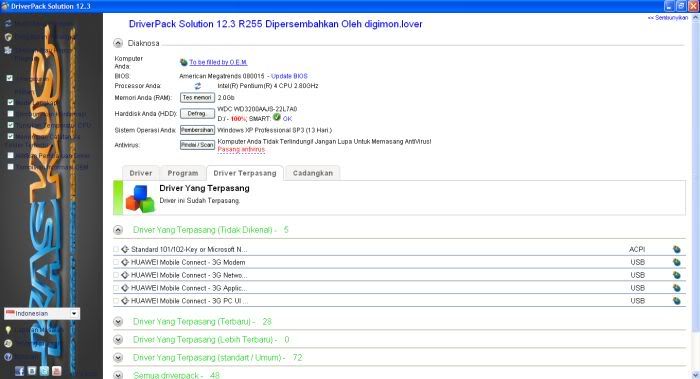700x379 pixels.
Task: Click the Pindai / Scan button
Action: (197, 145)
